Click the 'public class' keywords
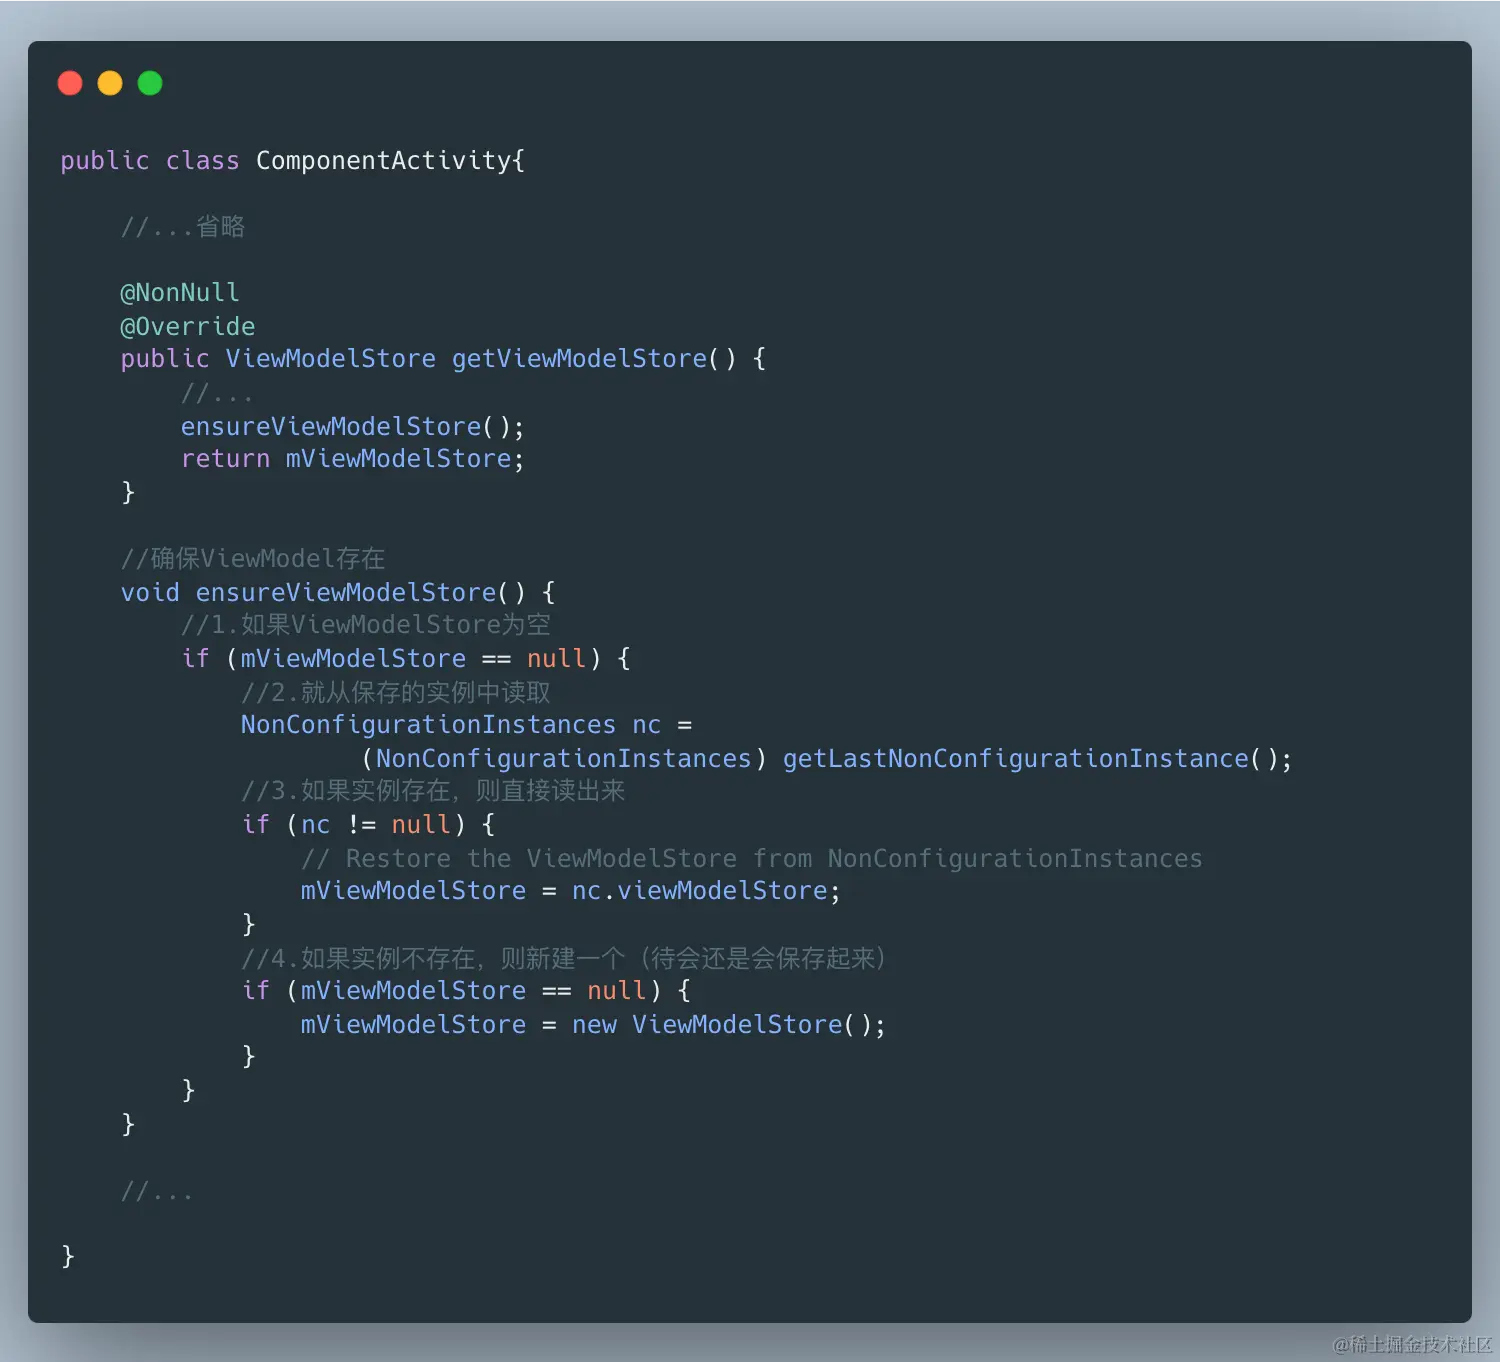Screen dimensions: 1500x1362 pyautogui.click(x=150, y=161)
